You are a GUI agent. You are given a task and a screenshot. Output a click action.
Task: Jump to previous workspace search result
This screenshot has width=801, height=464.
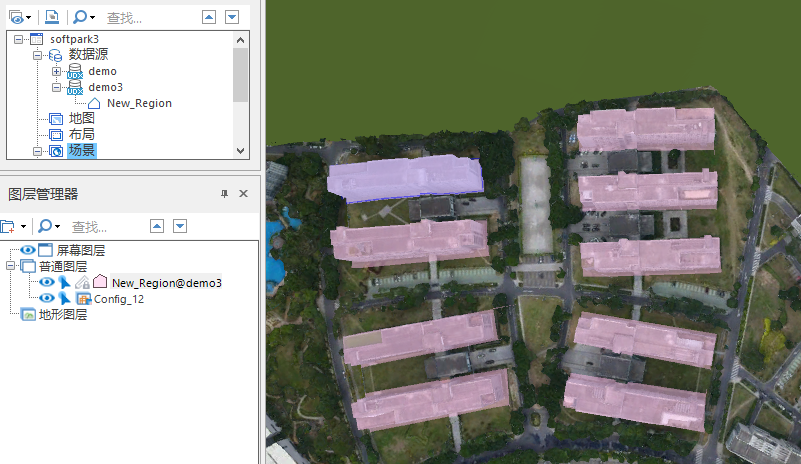tap(209, 17)
